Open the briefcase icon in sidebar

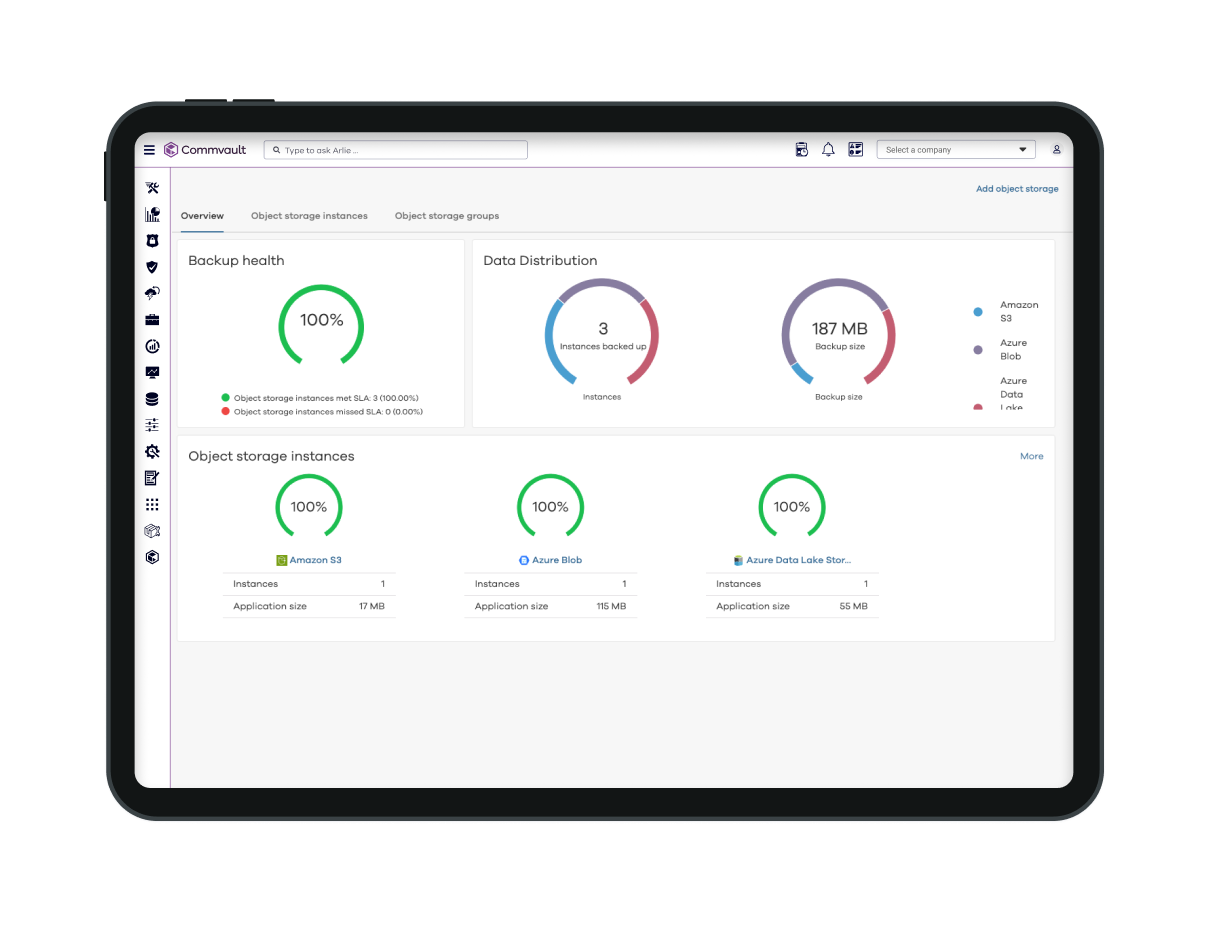[x=152, y=320]
